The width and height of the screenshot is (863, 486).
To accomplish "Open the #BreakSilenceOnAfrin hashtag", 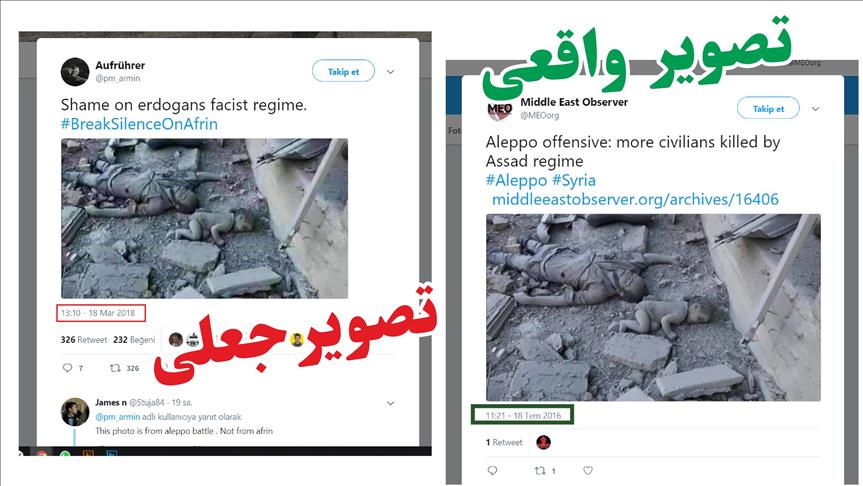I will [x=139, y=124].
